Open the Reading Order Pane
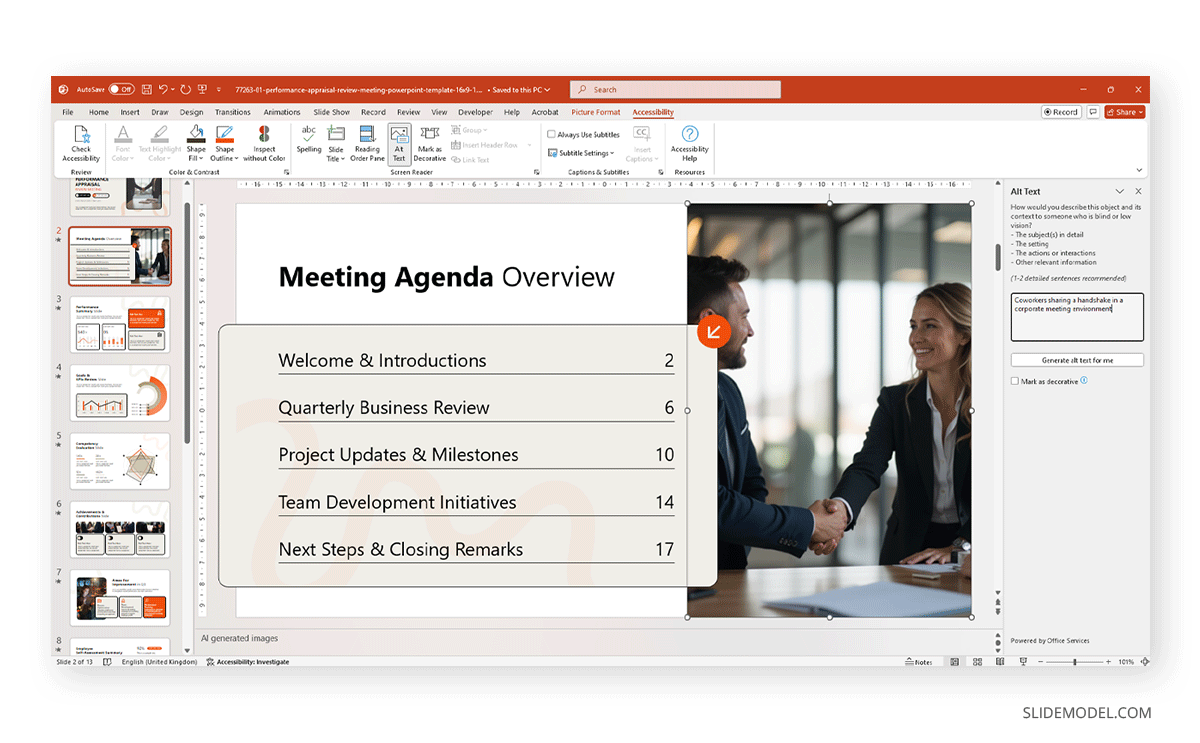 368,135
